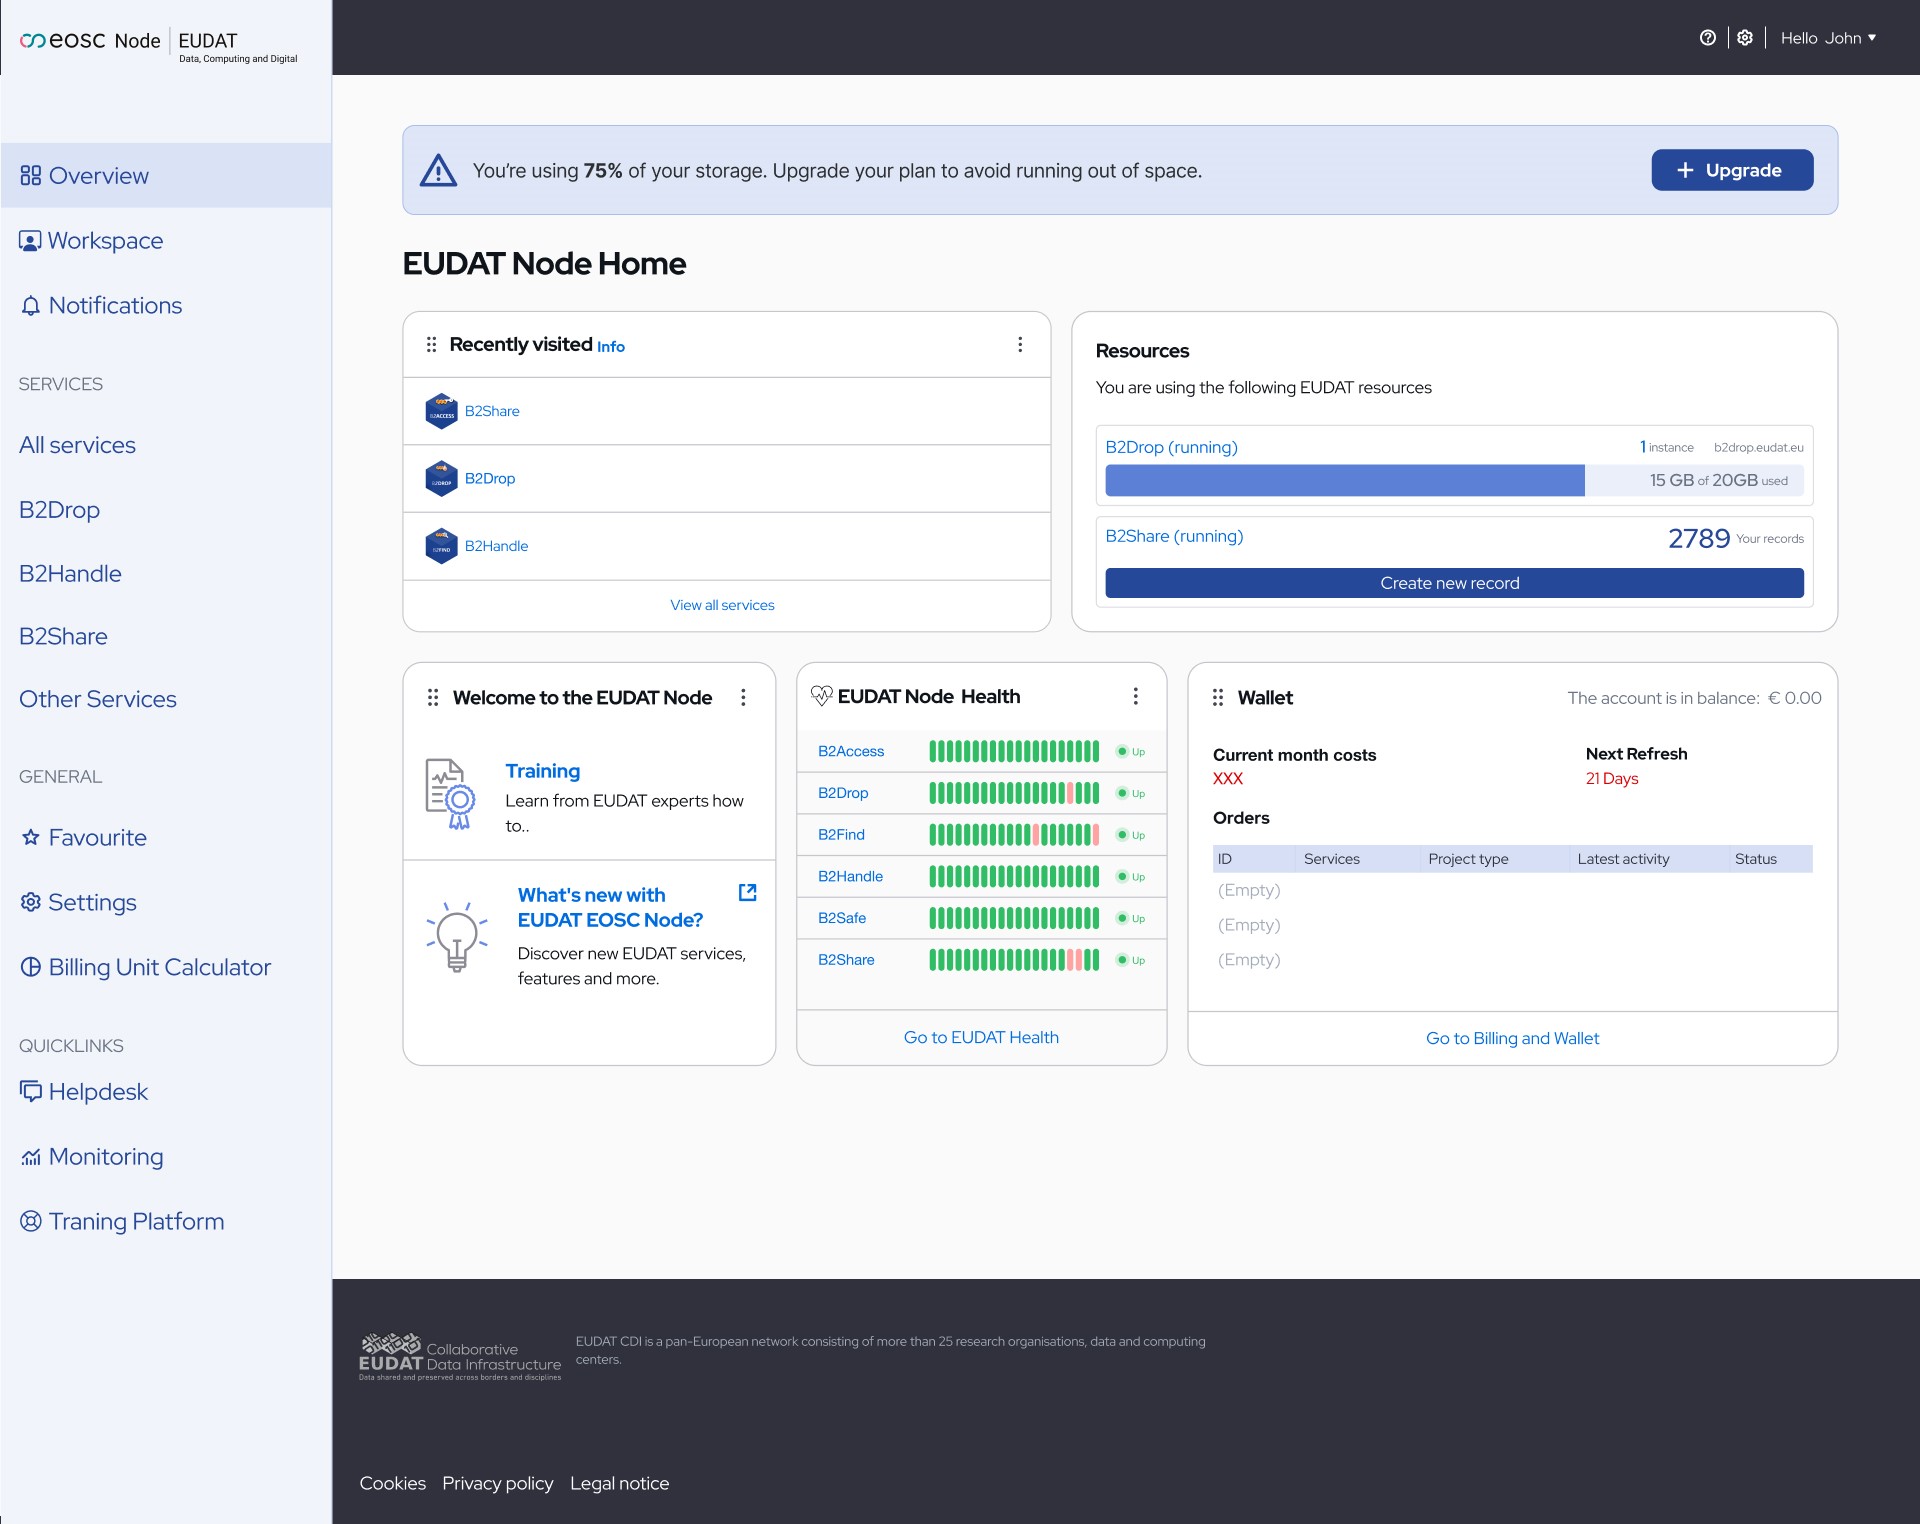Viewport: 1920px width, 1524px height.
Task: Open external link icon beside What's new
Action: pyautogui.click(x=747, y=892)
